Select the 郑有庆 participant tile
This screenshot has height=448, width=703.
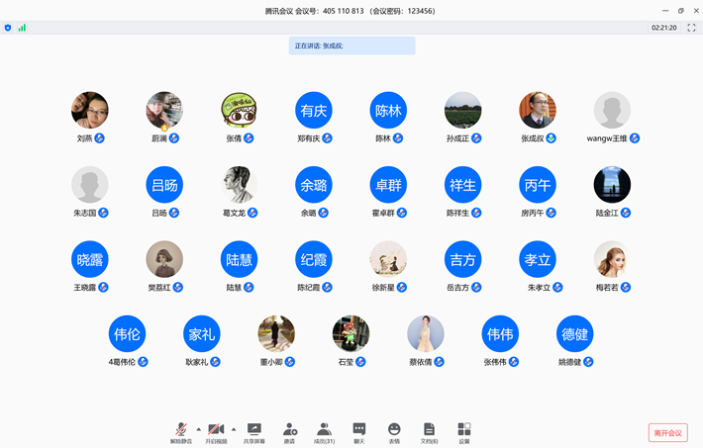coord(314,110)
